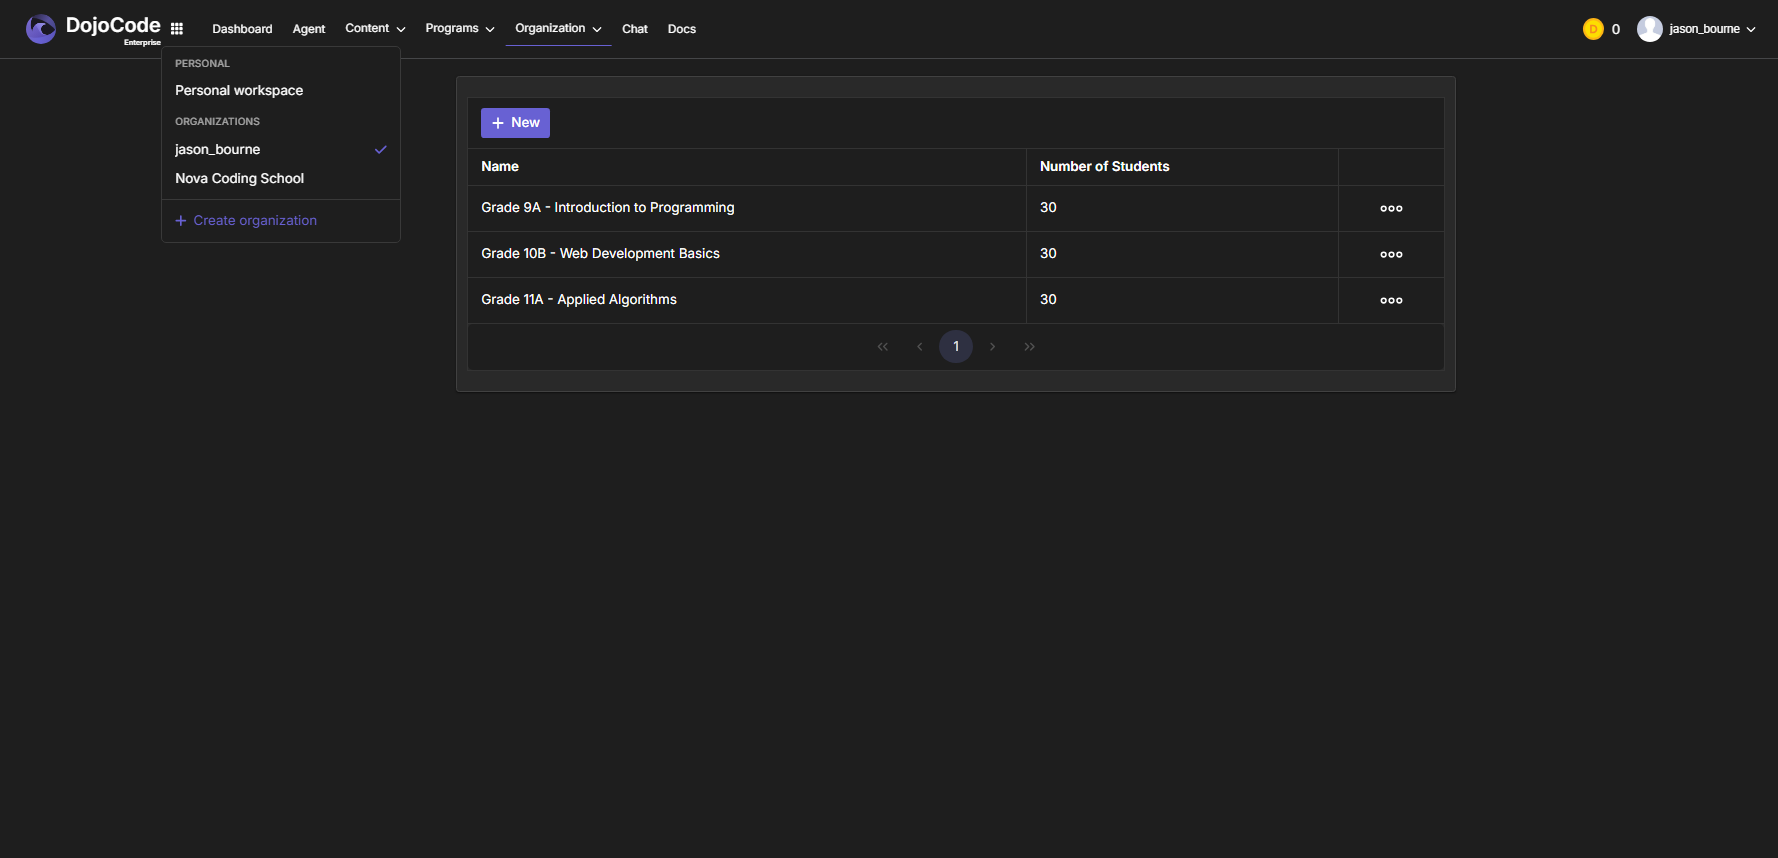Open actions menu for Grade 9A row

(1391, 208)
